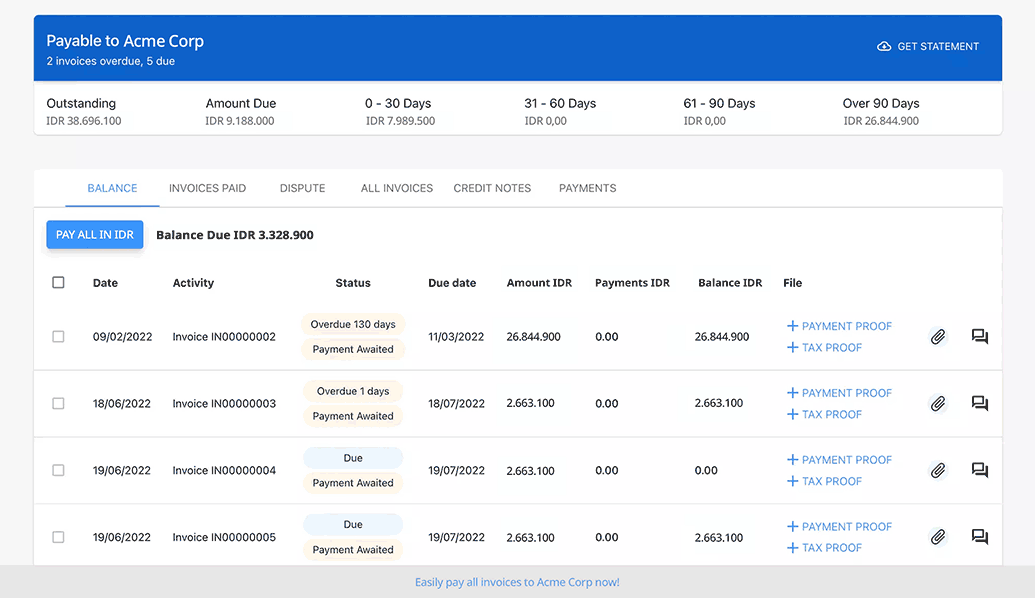The image size is (1035, 598).
Task: Click the Amount Due value 'IDR 9.188.000'
Action: 240,121
